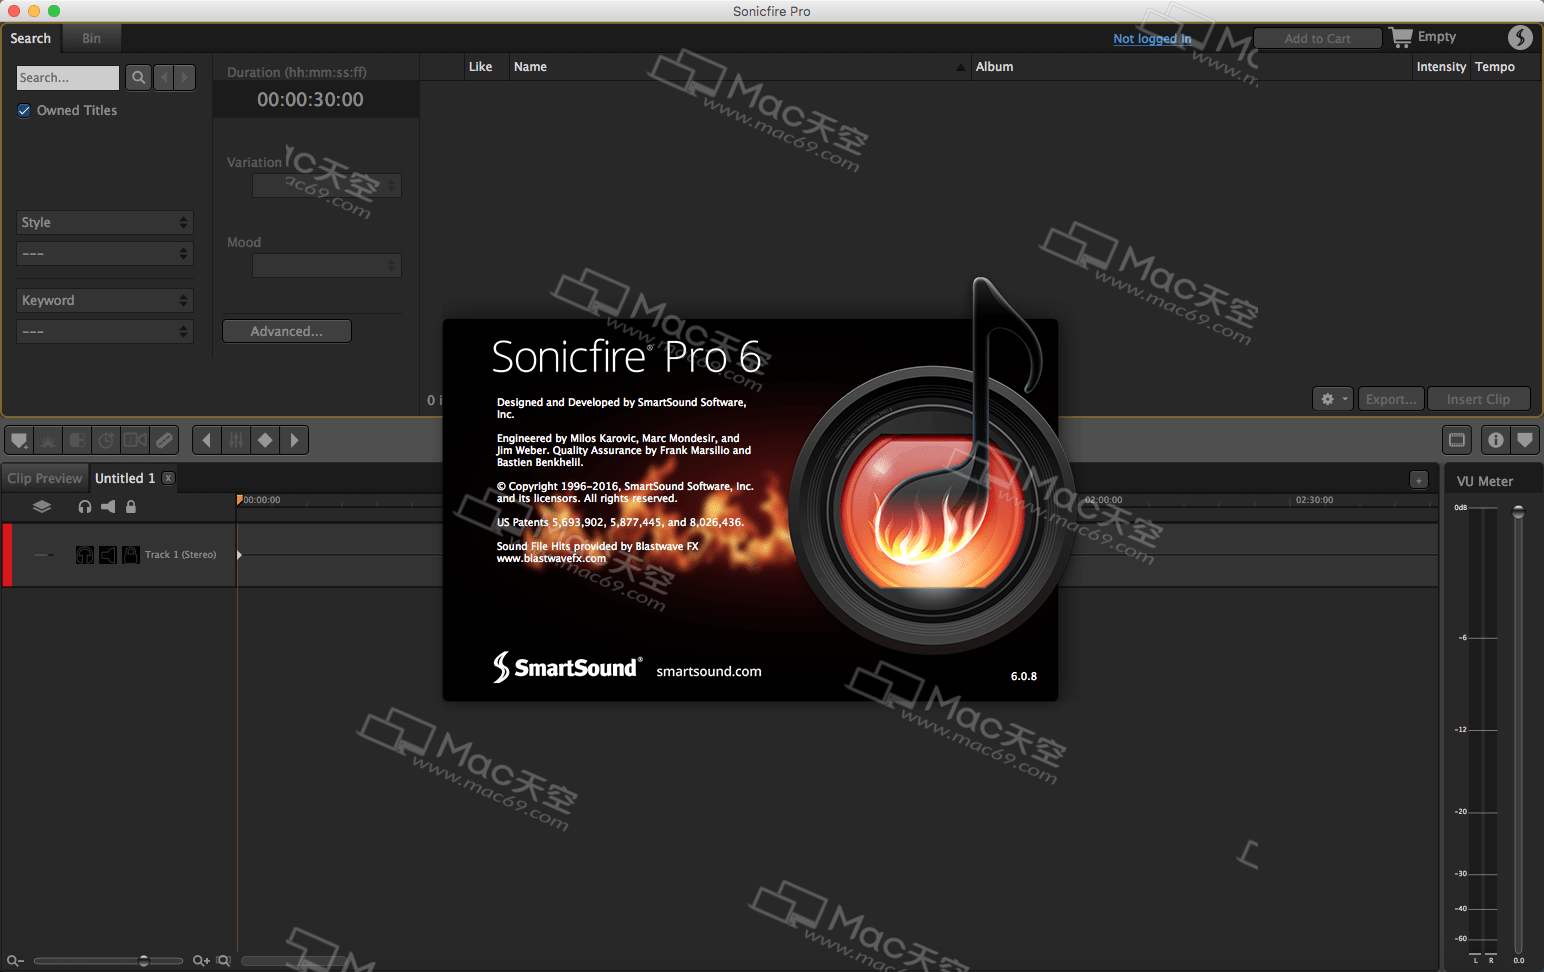
Task: Click in the Search... text field
Action: (68, 77)
